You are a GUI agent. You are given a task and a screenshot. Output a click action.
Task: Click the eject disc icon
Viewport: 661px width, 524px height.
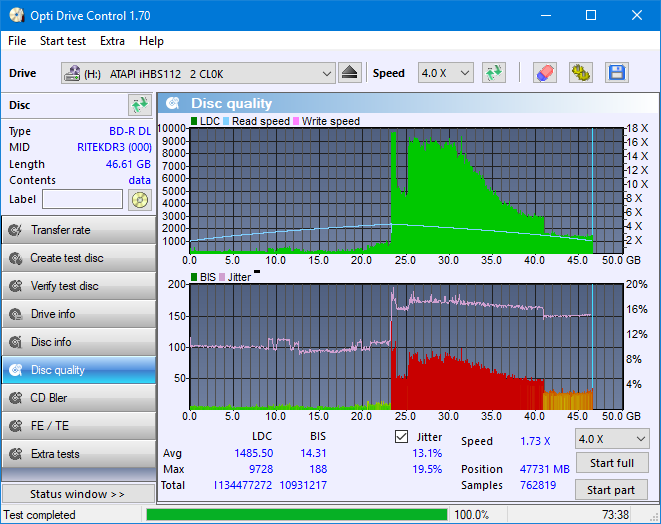point(349,73)
